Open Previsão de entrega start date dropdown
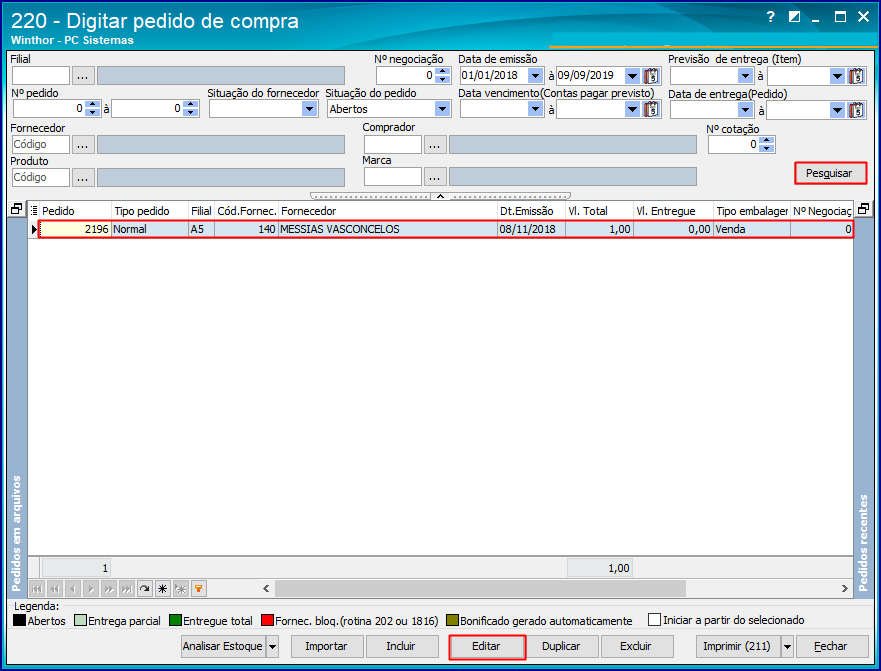881x671 pixels. [746, 75]
